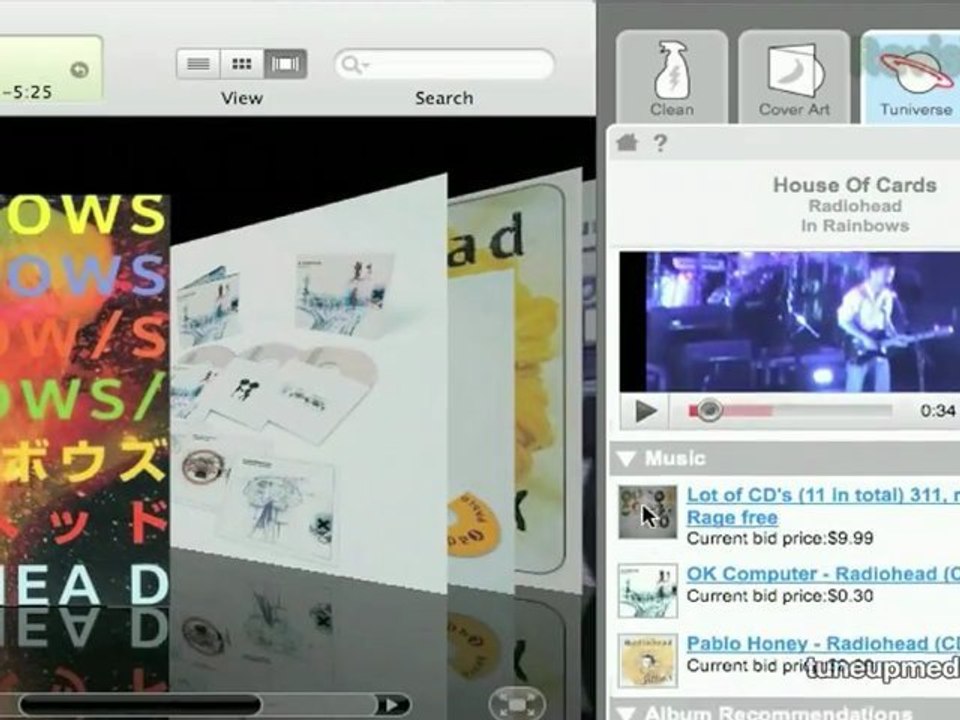Go to TuneUp home screen
The height and width of the screenshot is (720, 960).
point(627,143)
